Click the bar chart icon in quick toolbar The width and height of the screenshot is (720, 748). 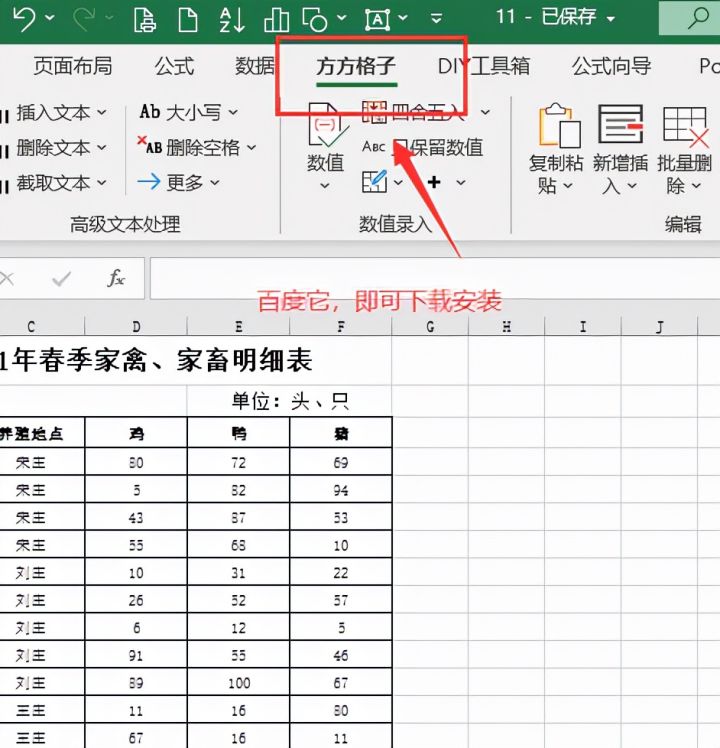pyautogui.click(x=276, y=20)
